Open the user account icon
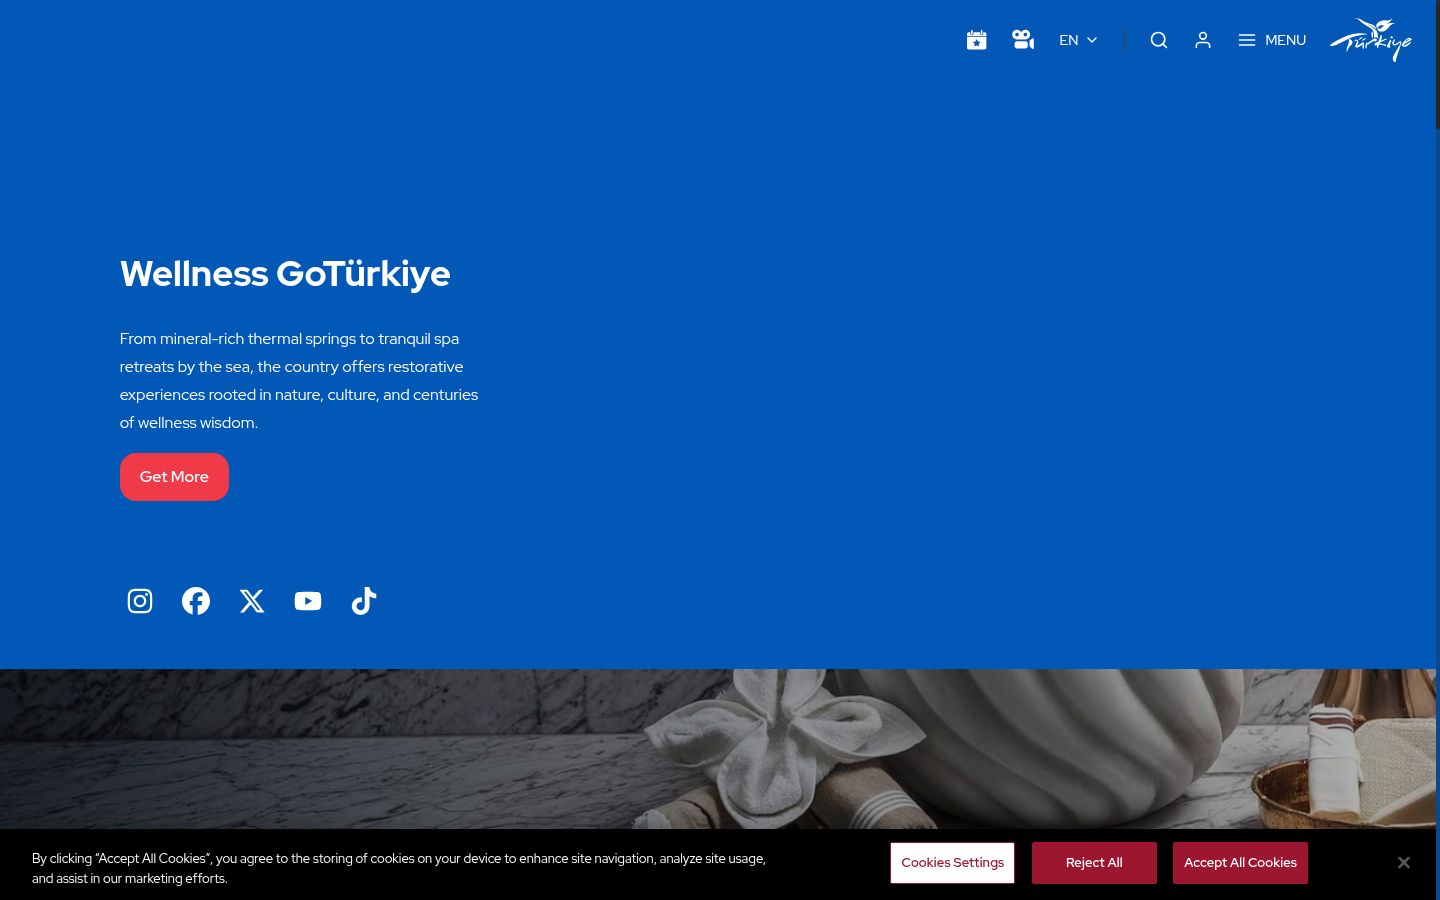This screenshot has width=1440, height=900. click(x=1203, y=40)
